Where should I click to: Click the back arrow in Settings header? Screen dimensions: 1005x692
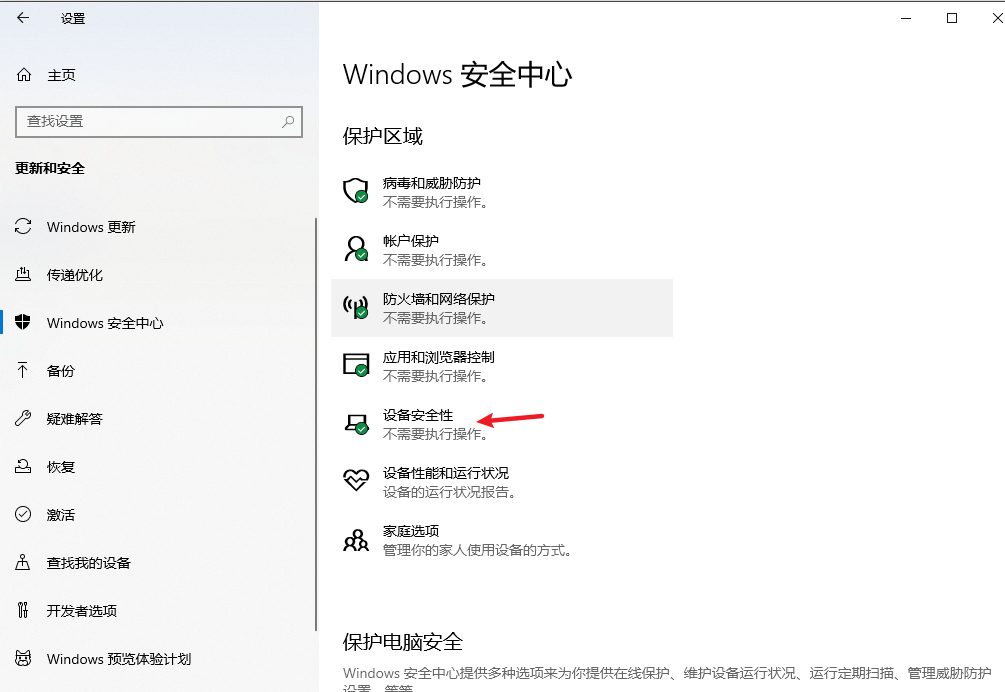coord(23,18)
